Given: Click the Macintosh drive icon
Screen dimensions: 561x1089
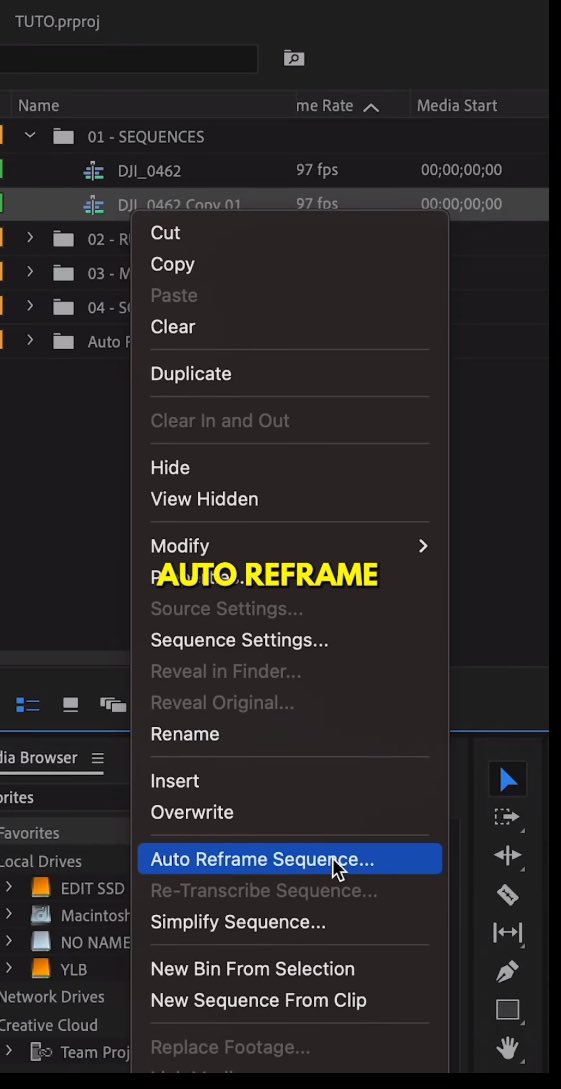Looking at the screenshot, I should [41, 915].
